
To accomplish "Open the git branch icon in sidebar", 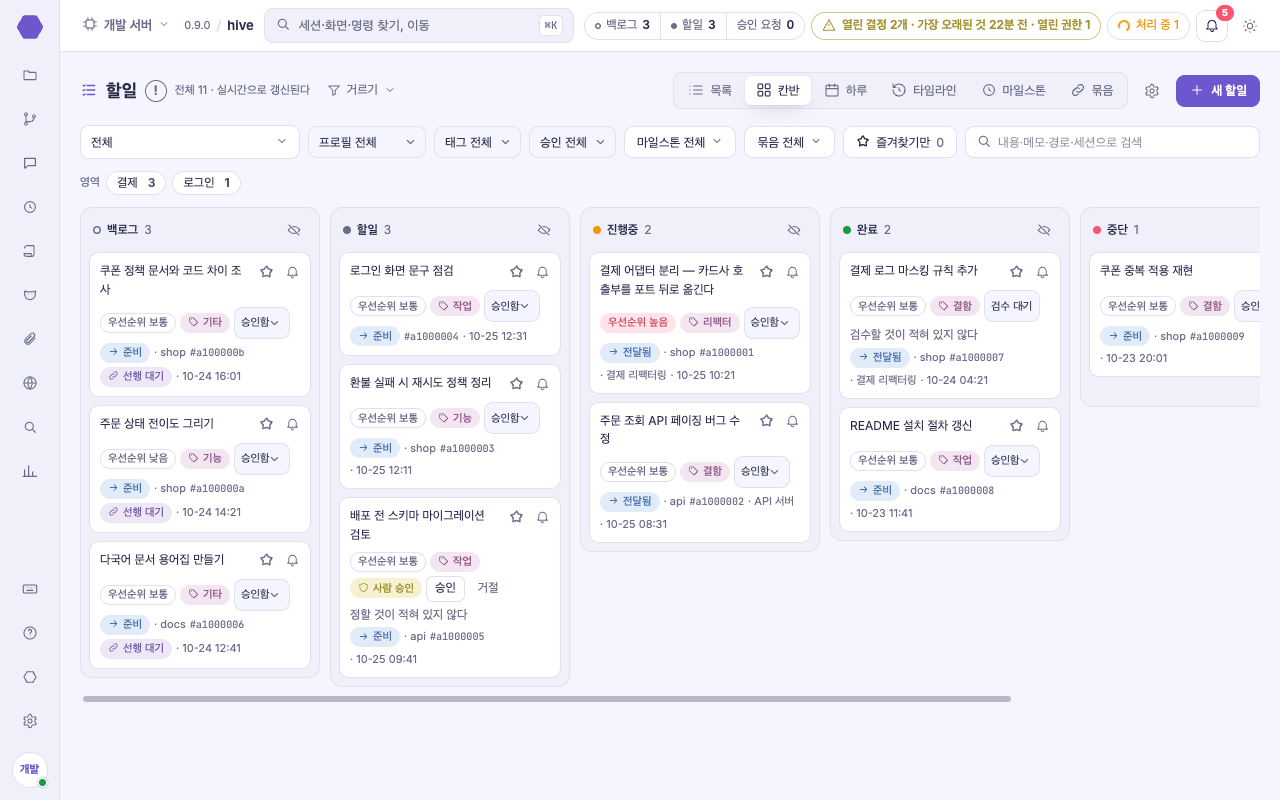I will coord(30,119).
